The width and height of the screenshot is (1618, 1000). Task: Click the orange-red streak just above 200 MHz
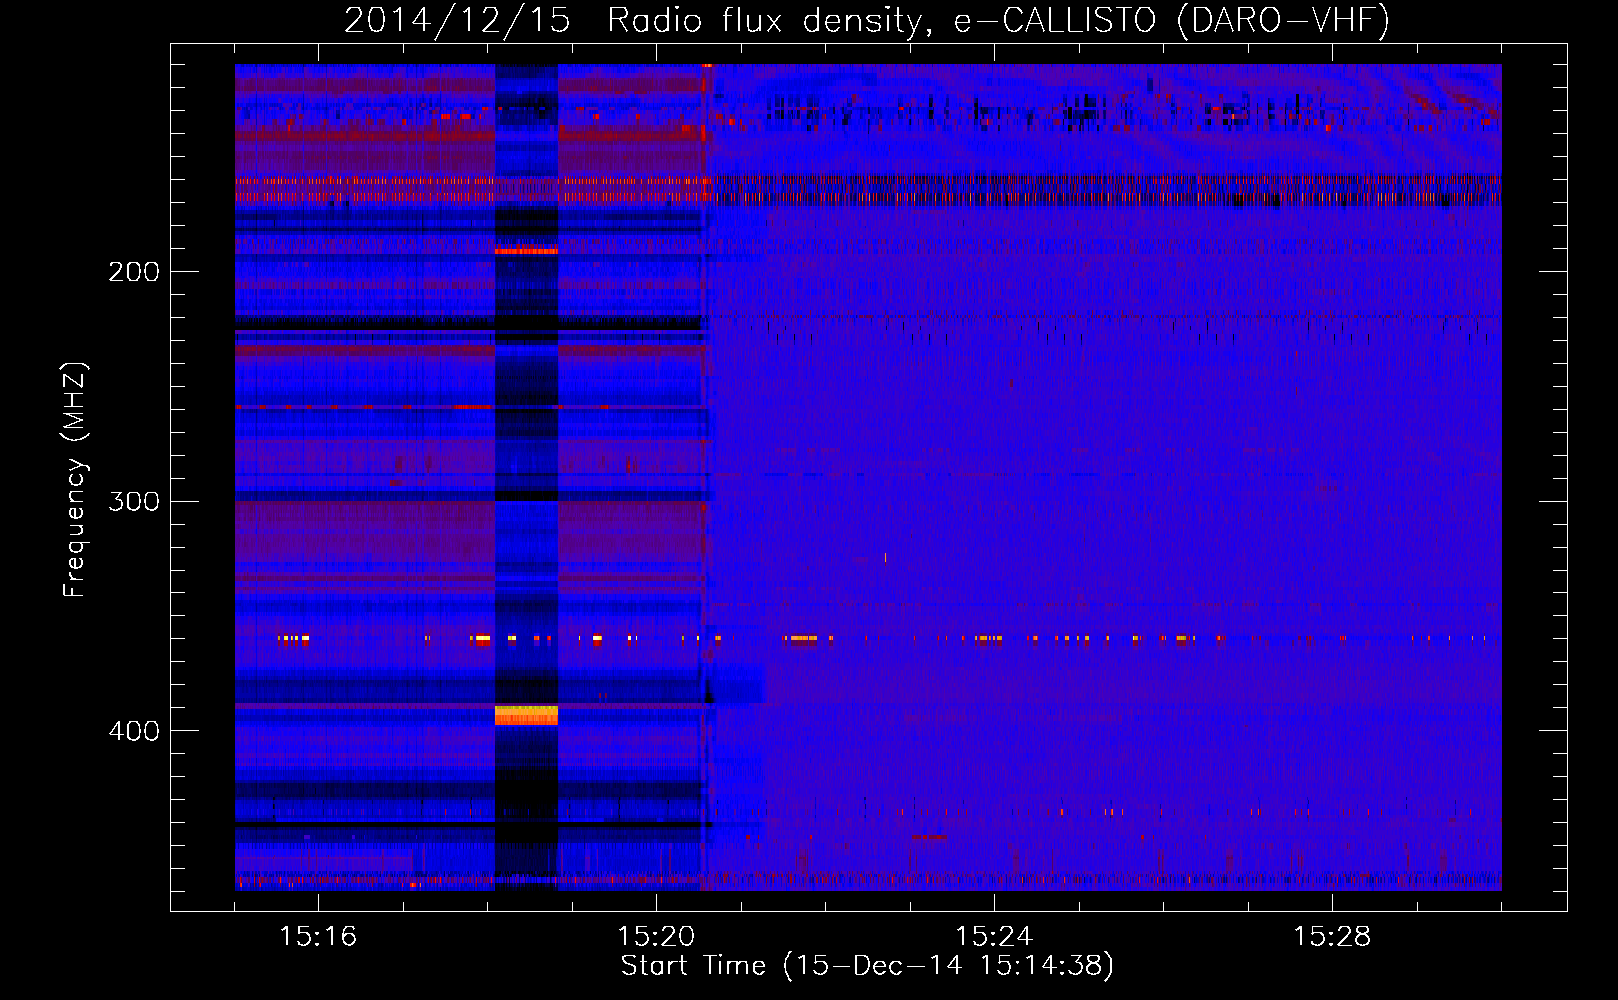526,251
